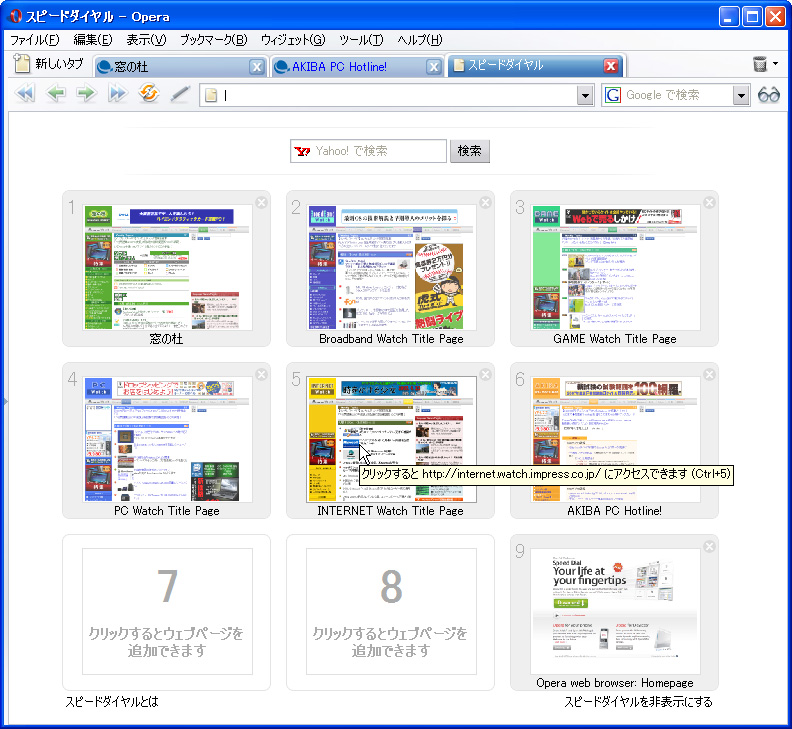The width and height of the screenshot is (792, 729).
Task: Remove speed dial entry 1 窓の杜
Action: [x=261, y=203]
